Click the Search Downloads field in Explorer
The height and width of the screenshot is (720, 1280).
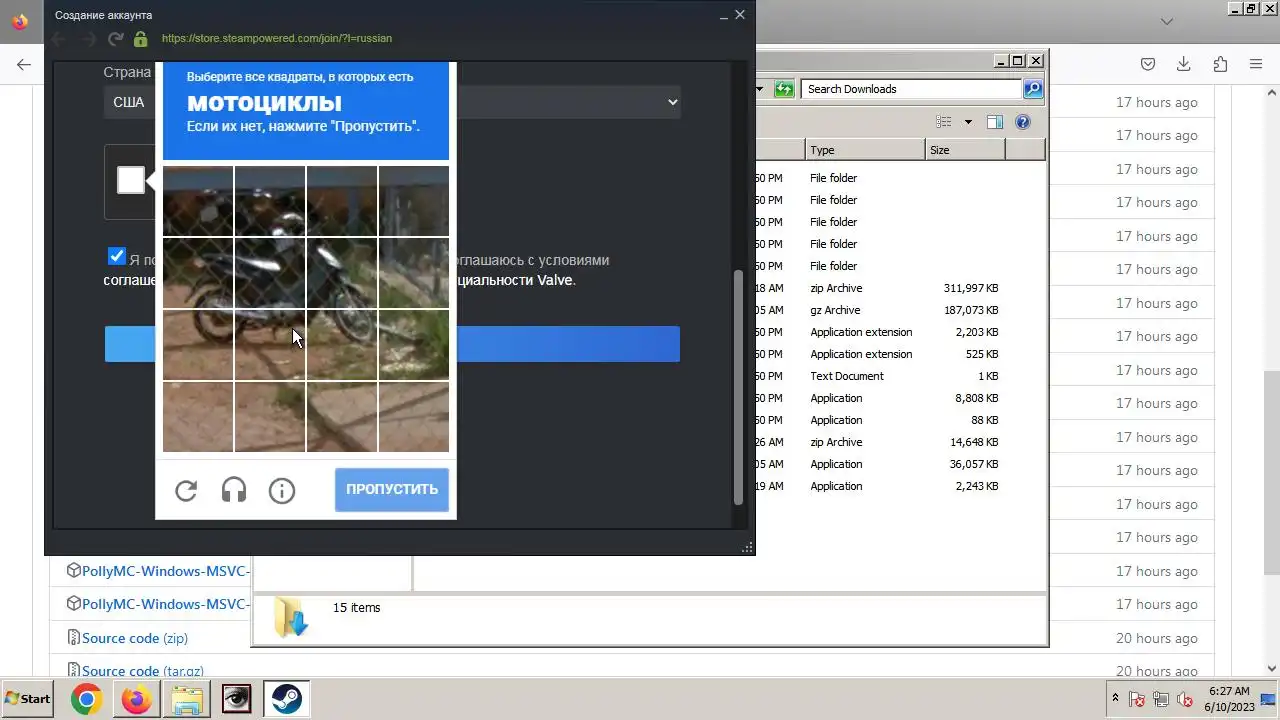[x=911, y=89]
